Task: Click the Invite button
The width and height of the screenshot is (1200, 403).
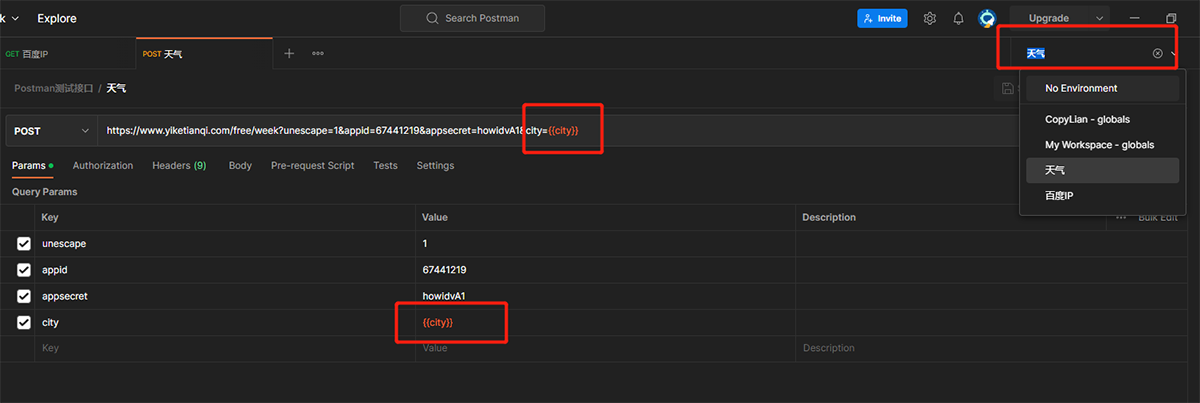Action: tap(882, 18)
